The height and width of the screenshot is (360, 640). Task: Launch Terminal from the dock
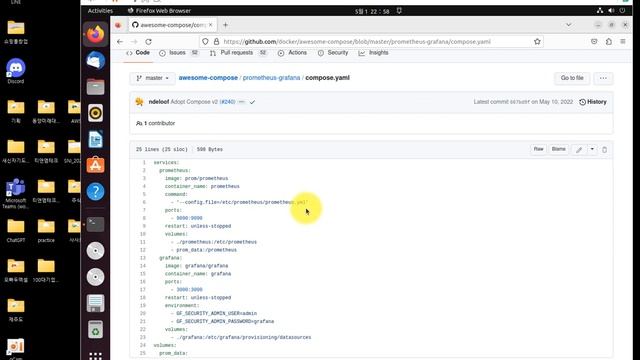click(x=96, y=224)
